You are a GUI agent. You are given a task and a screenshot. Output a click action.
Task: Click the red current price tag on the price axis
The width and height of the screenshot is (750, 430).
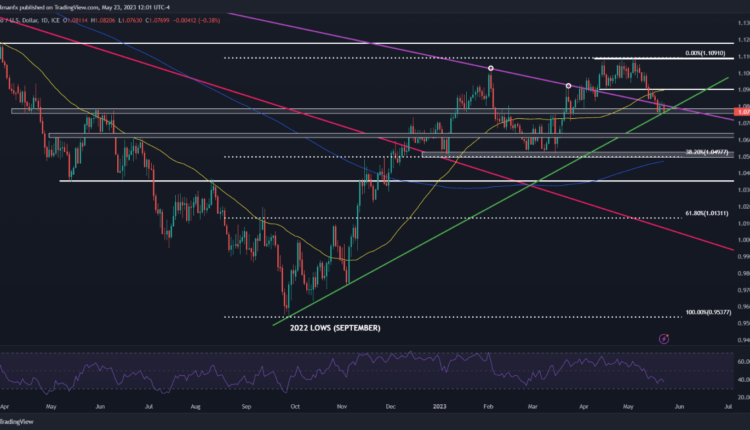741,111
